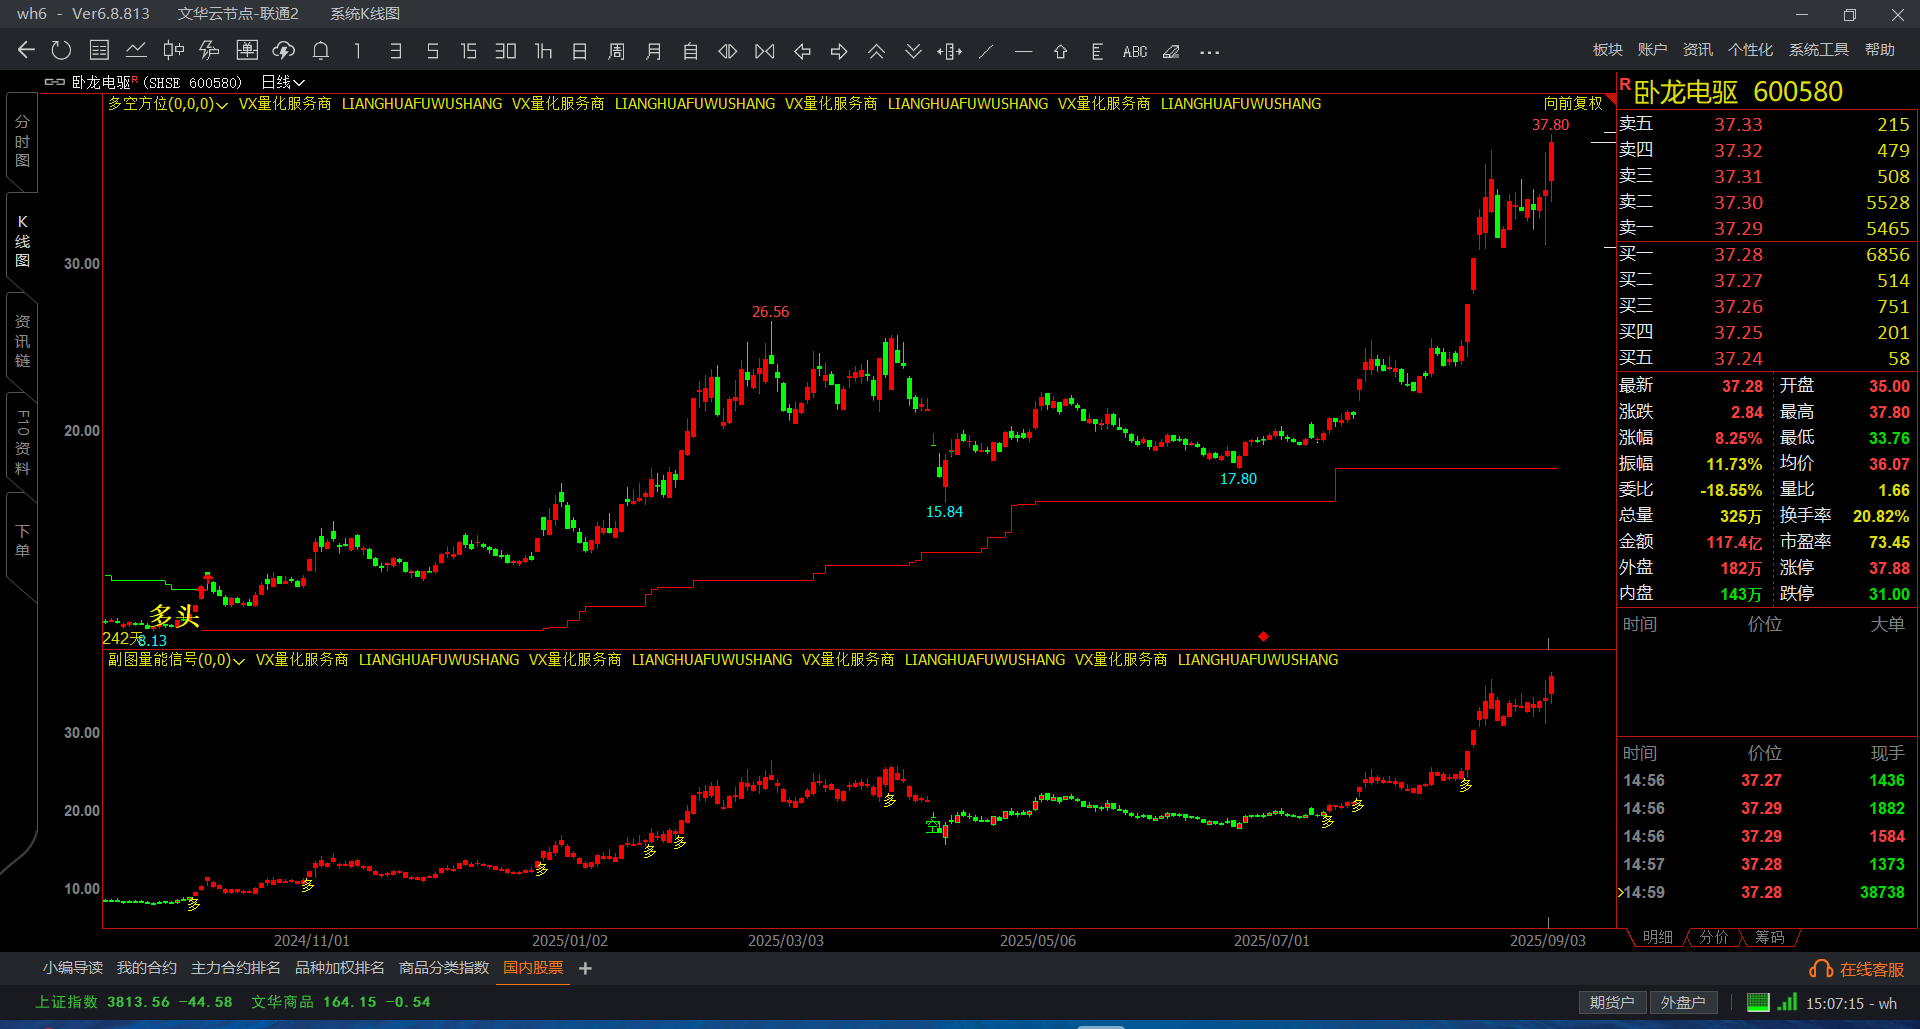Switch to the 1-minute period
Viewport: 1920px width, 1029px height.
[x=358, y=51]
